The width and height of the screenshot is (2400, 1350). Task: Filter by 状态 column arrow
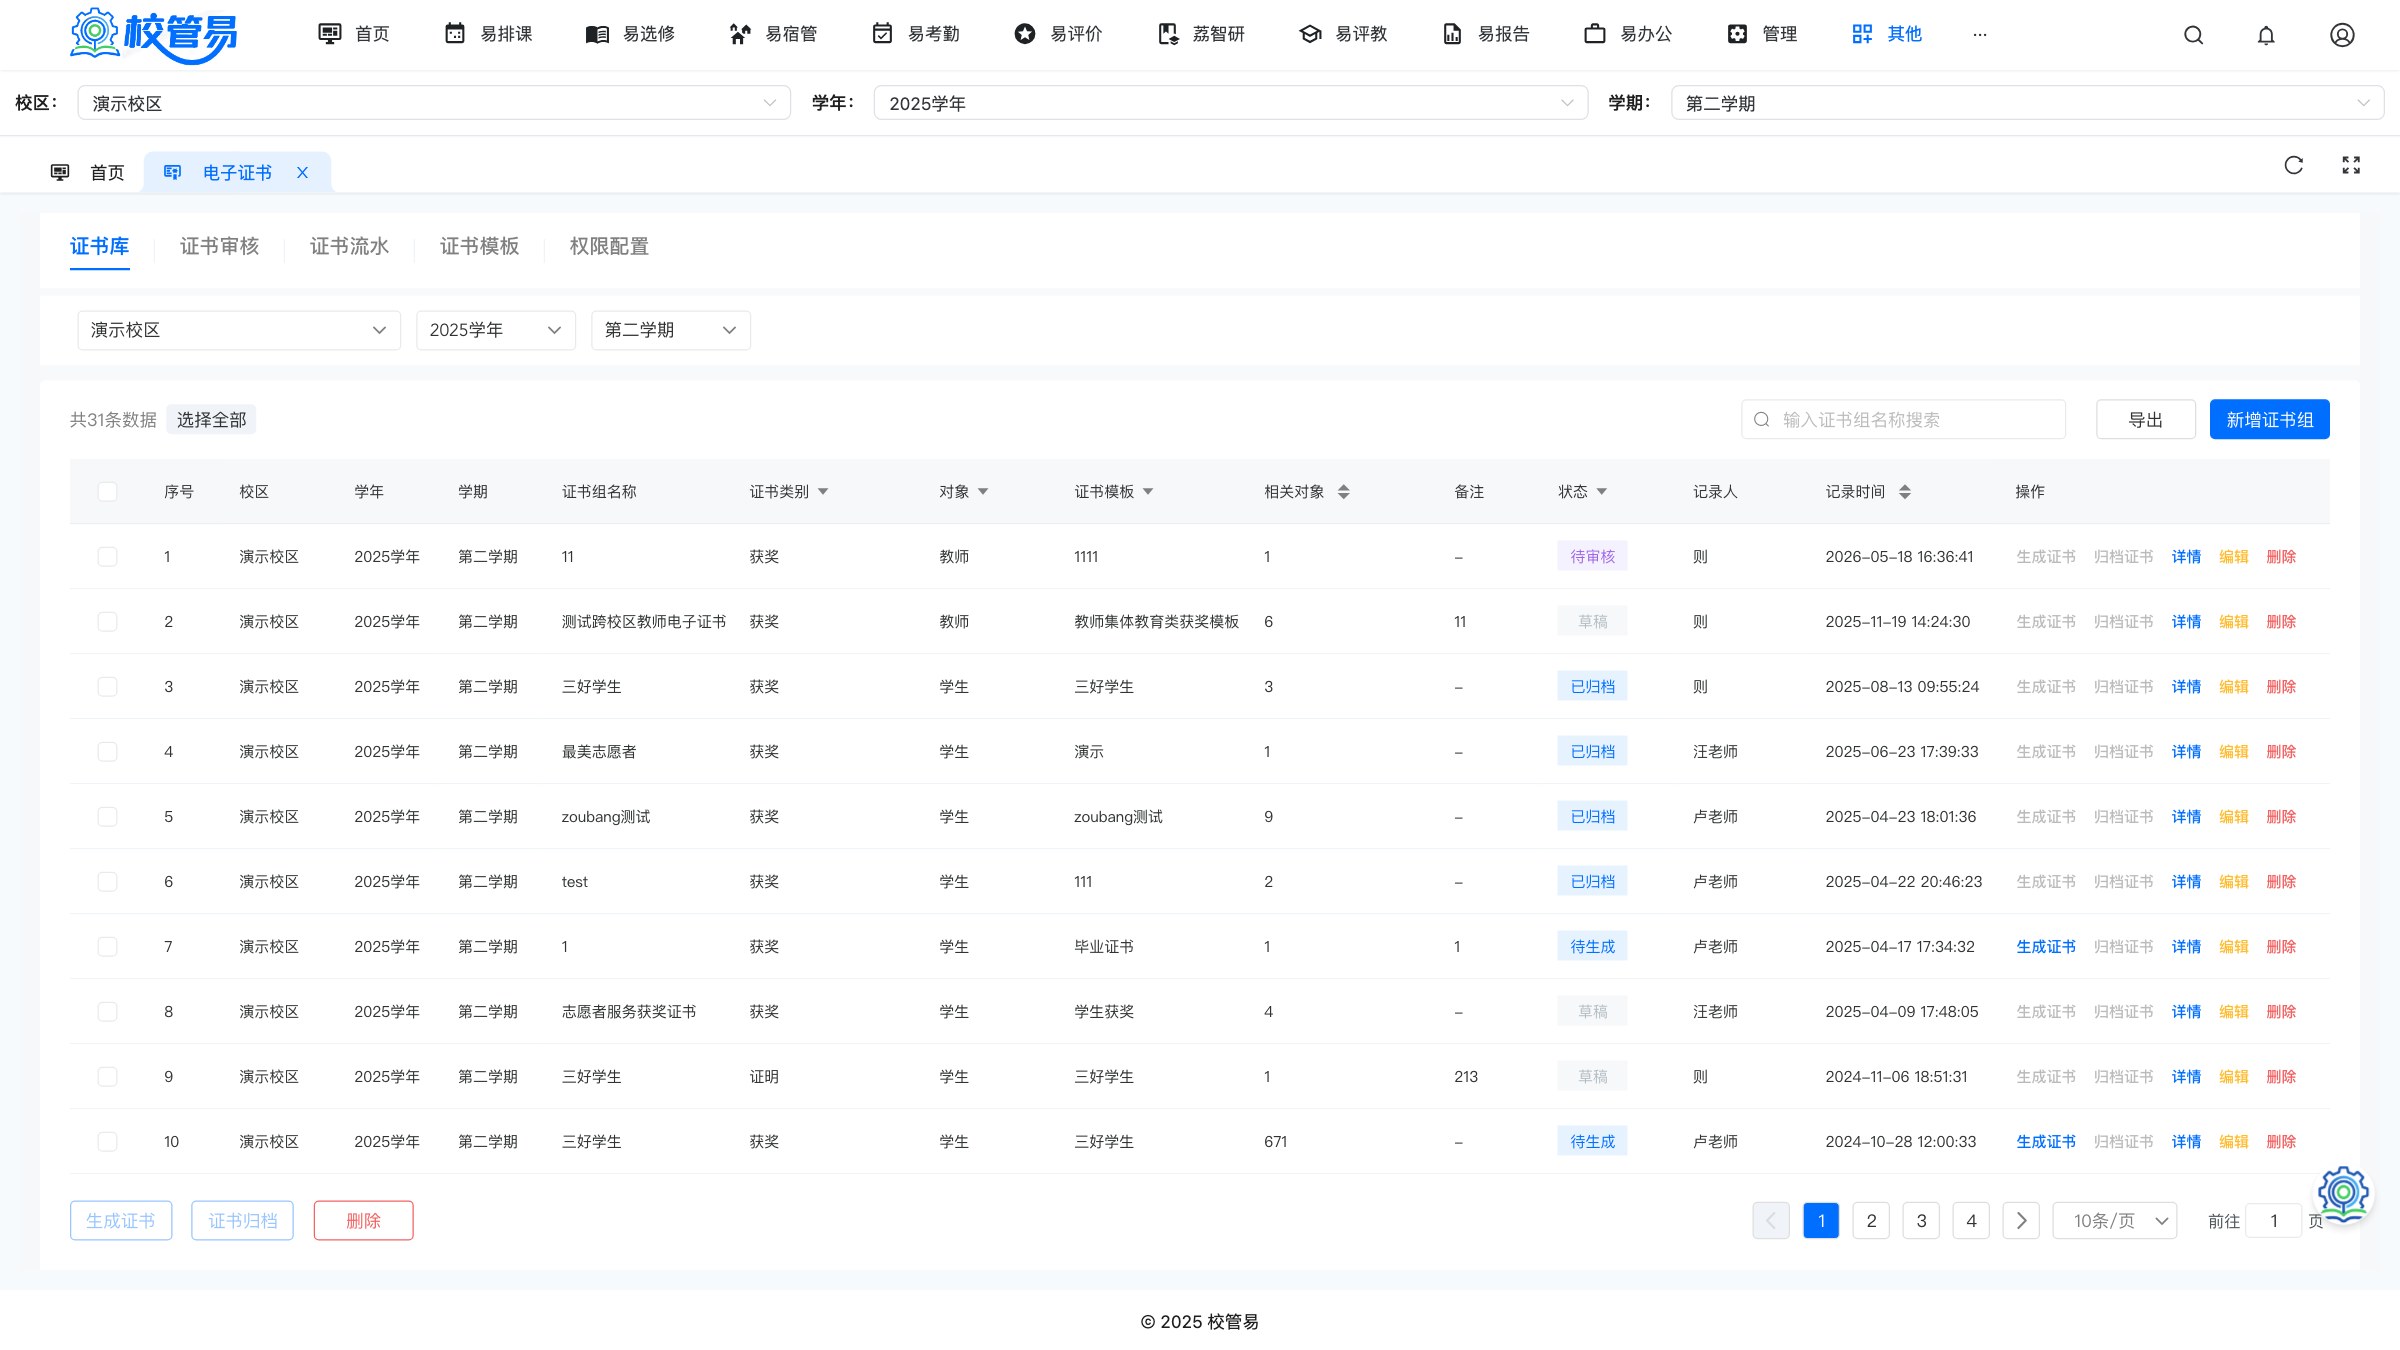pos(1602,492)
